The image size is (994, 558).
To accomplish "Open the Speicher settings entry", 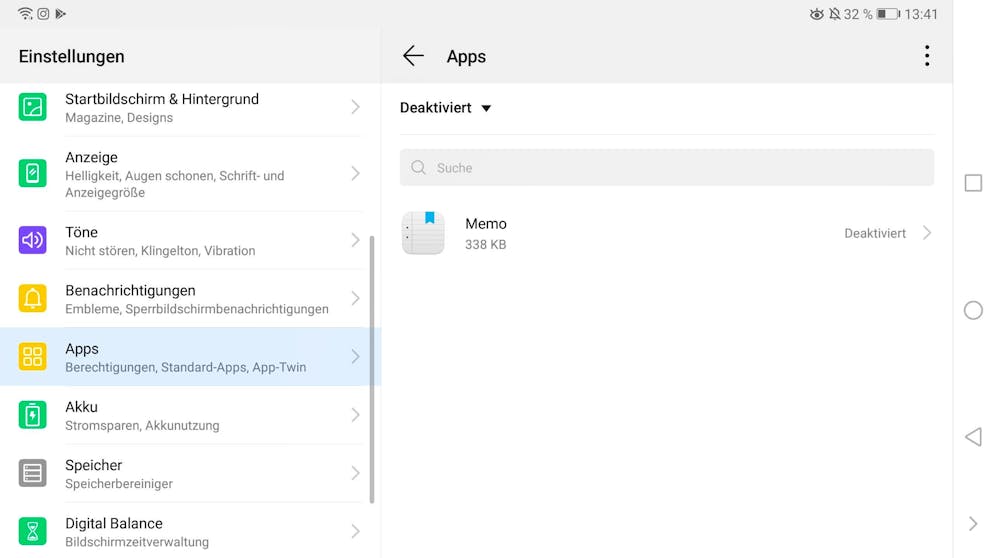I will point(190,473).
